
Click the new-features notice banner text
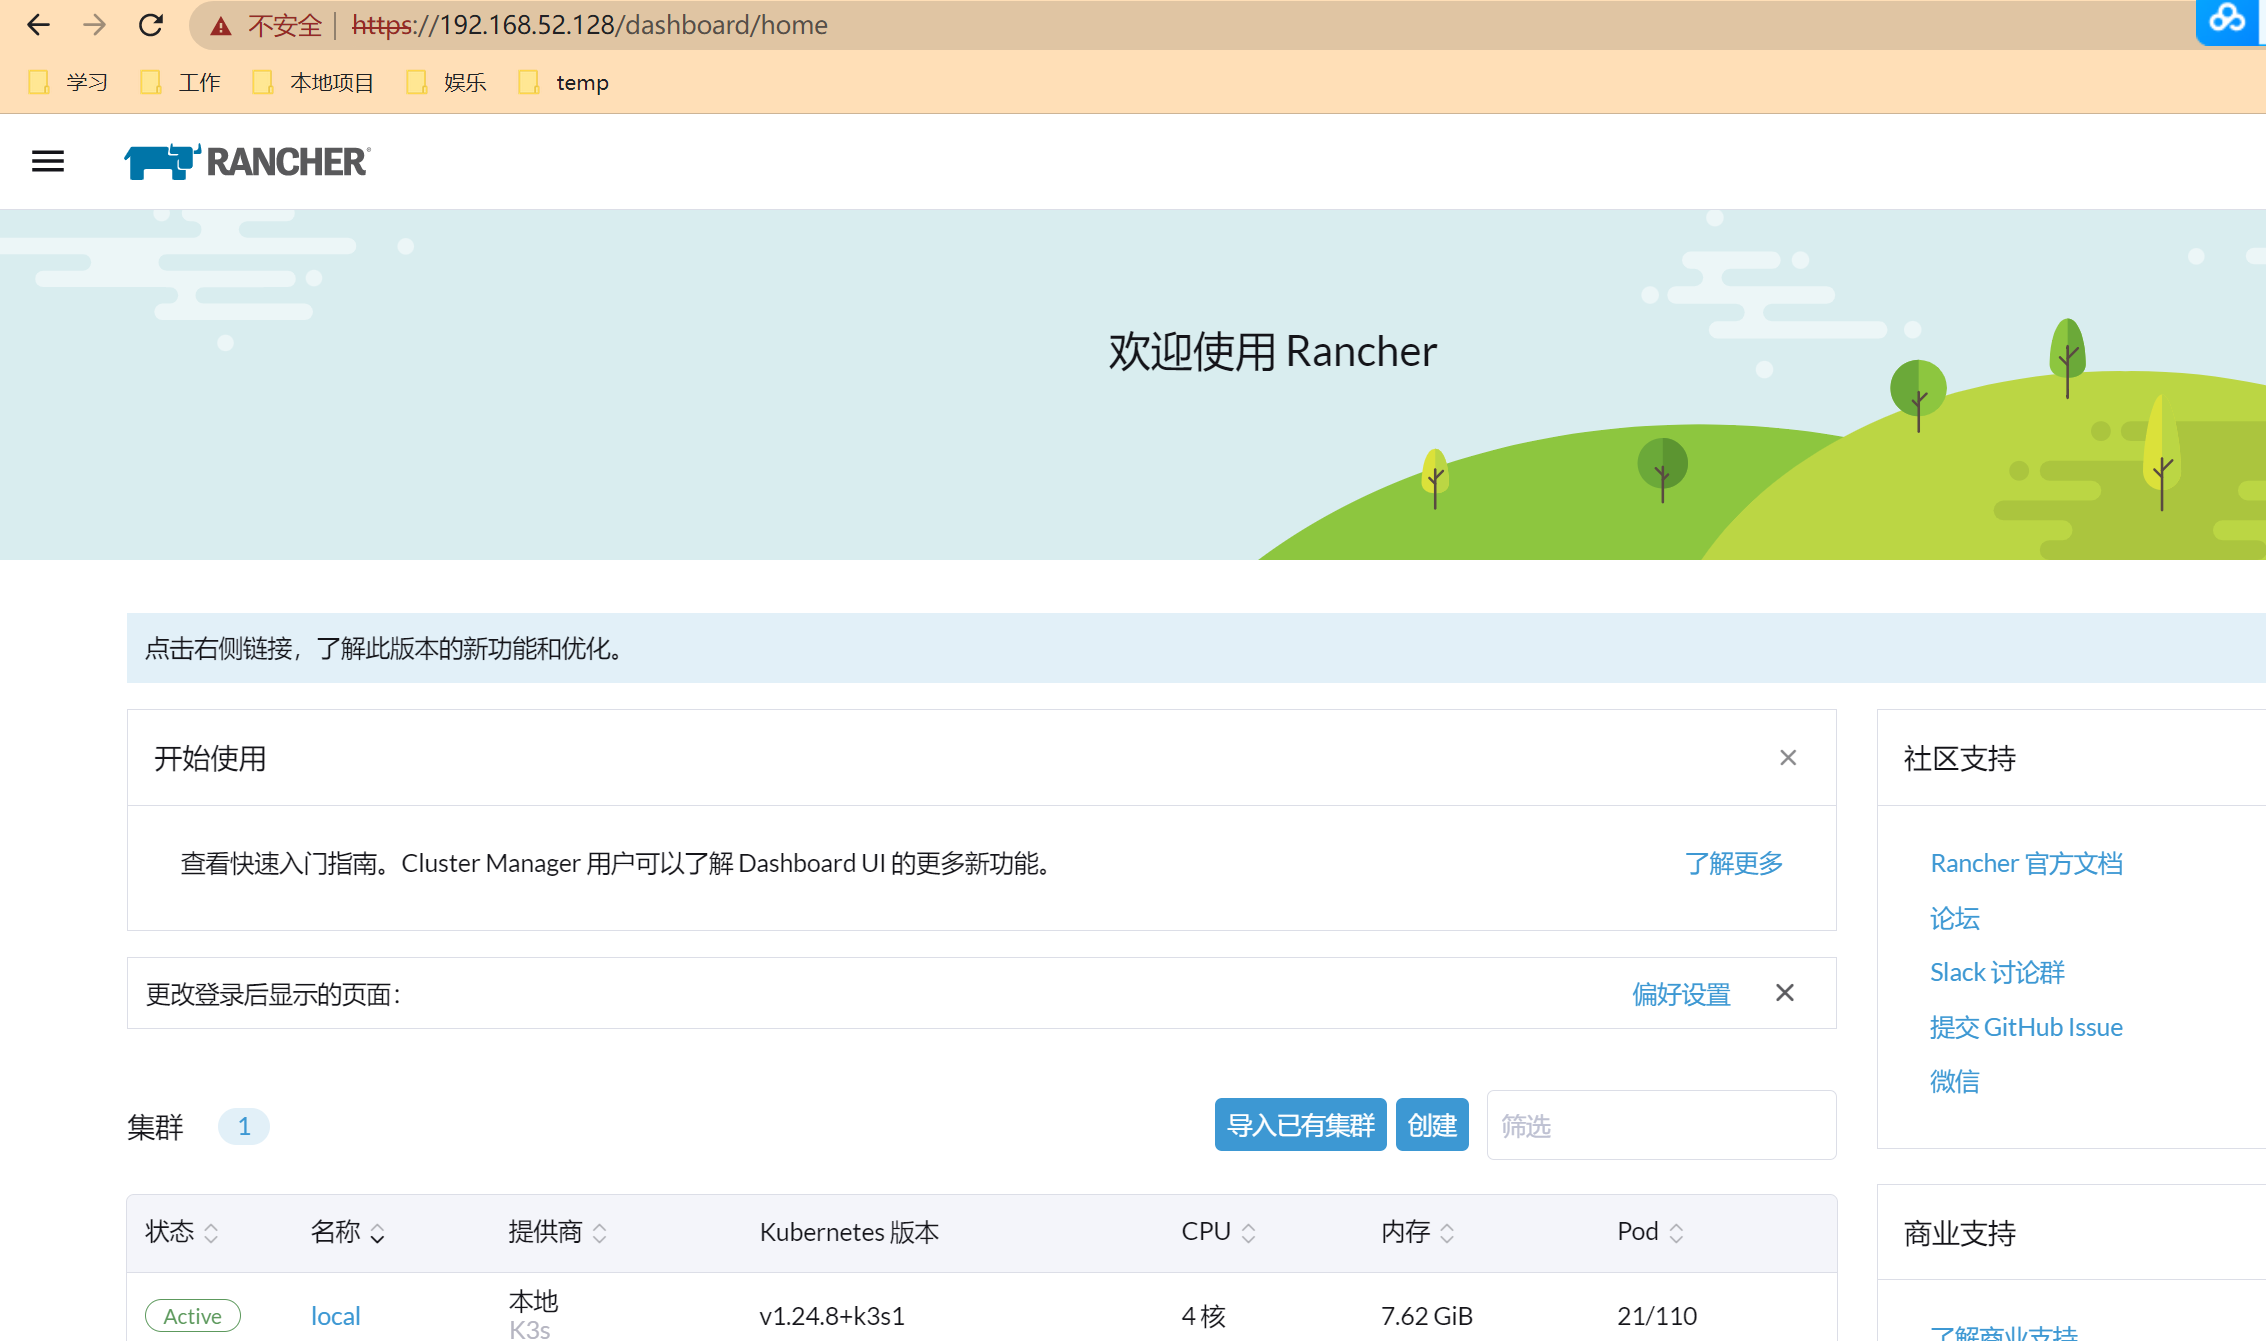tap(385, 649)
